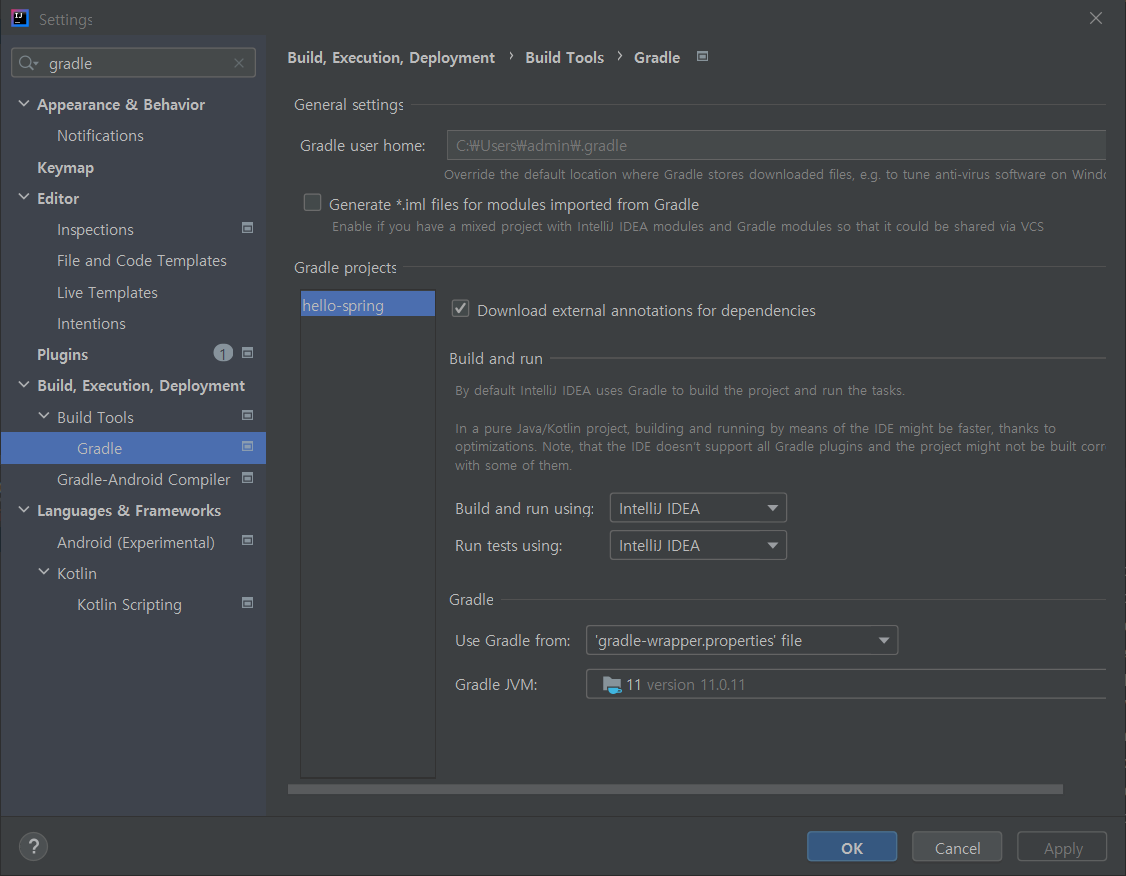The image size is (1126, 876).
Task: Click project-level icon beside Build Tools
Action: (x=247, y=416)
